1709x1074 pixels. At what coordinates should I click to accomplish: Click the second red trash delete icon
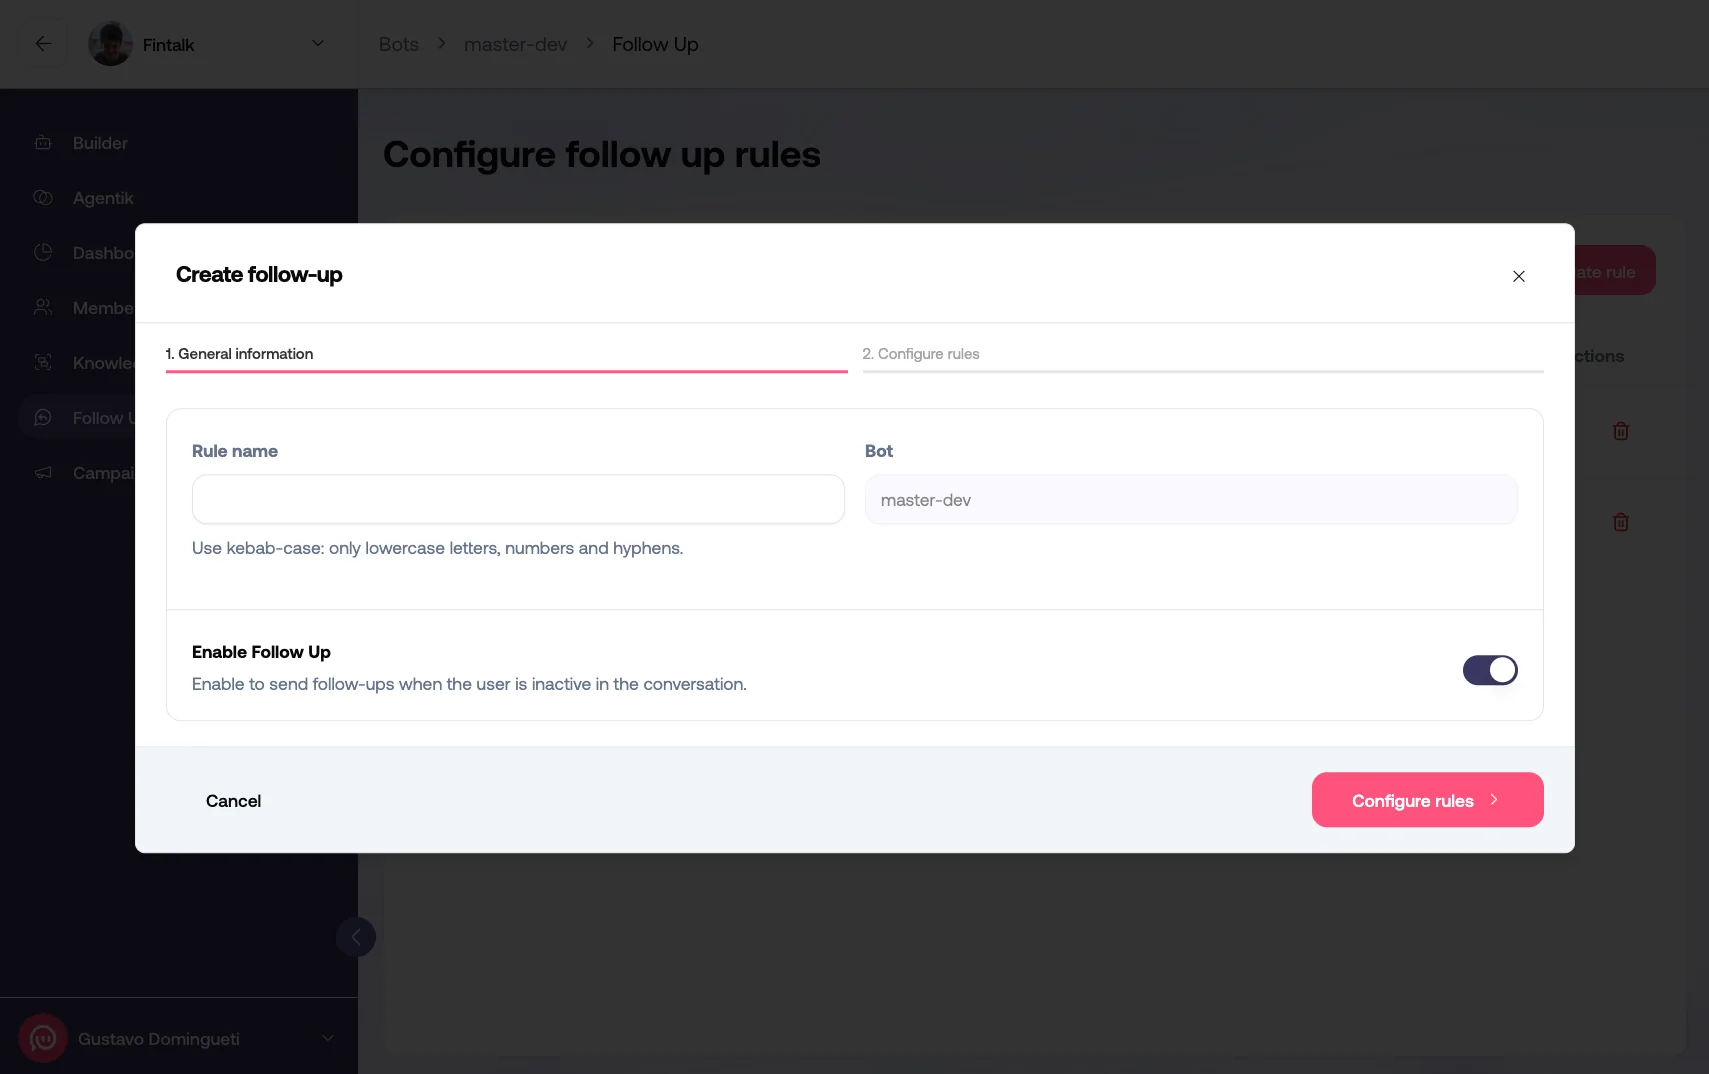(1620, 522)
